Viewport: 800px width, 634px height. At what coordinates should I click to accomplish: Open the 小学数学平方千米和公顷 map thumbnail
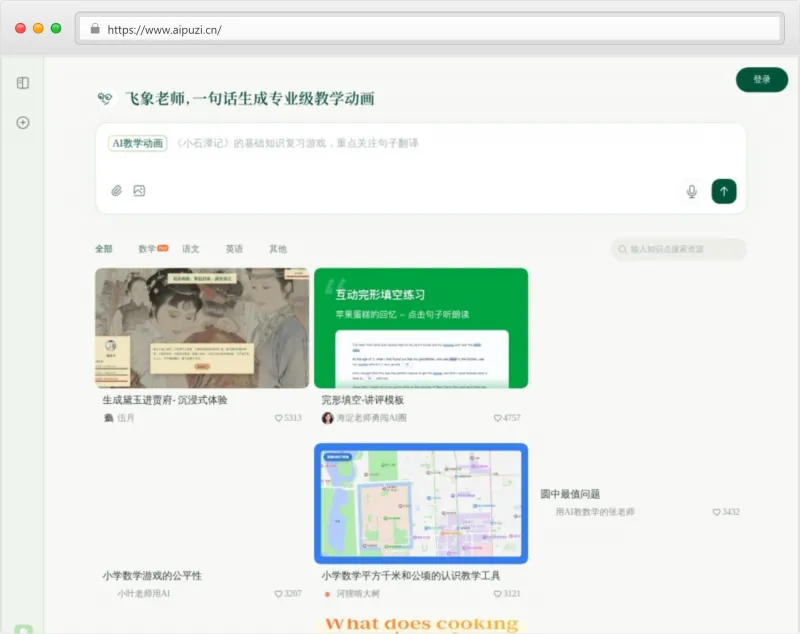421,504
